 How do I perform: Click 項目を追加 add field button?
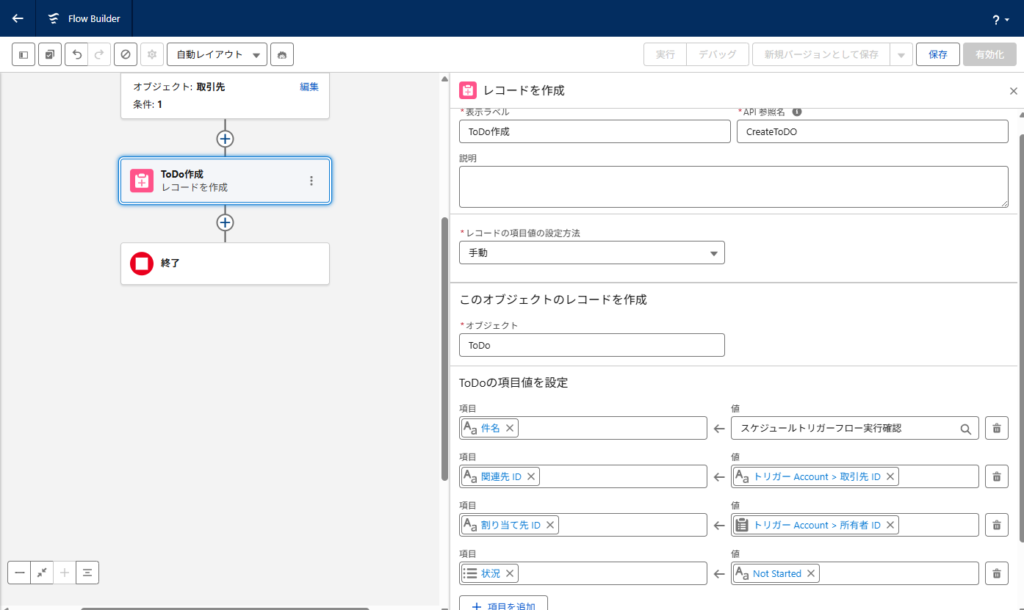tap(504, 604)
